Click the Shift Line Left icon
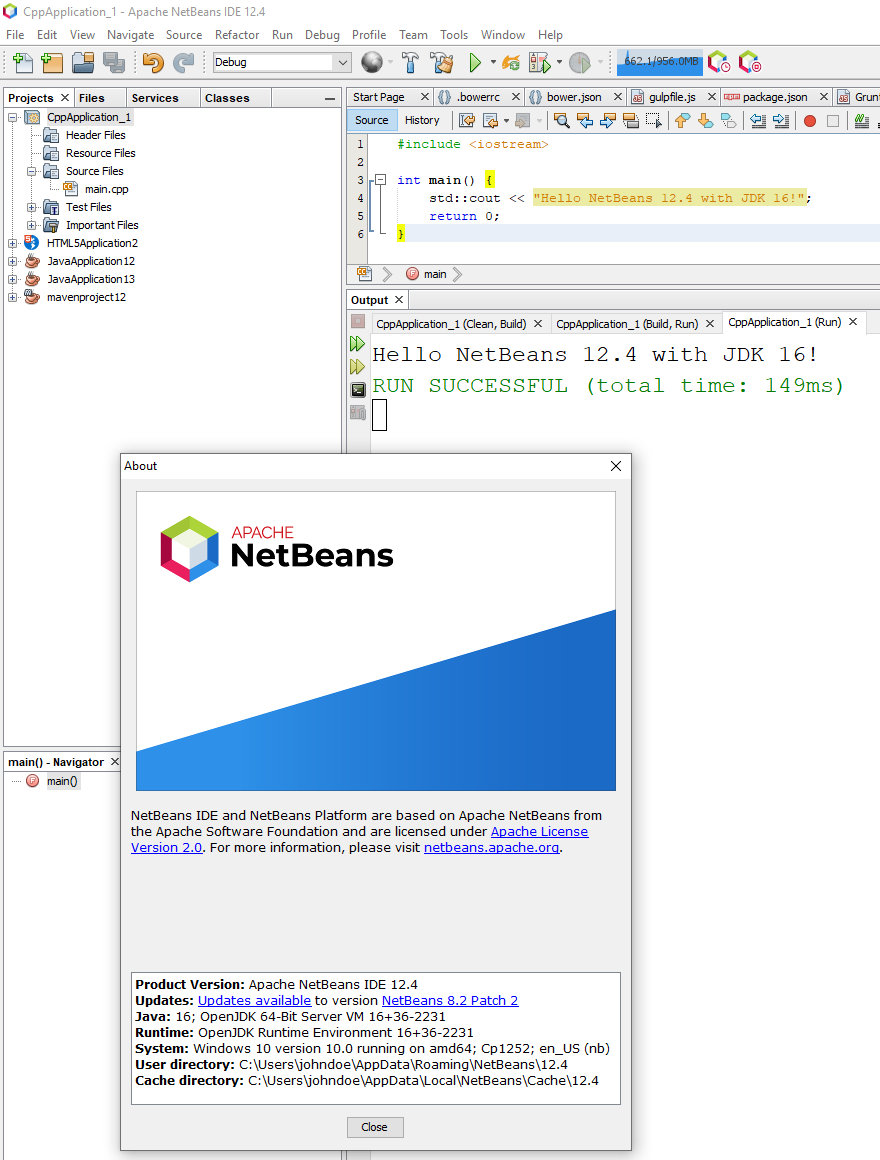 coord(758,121)
